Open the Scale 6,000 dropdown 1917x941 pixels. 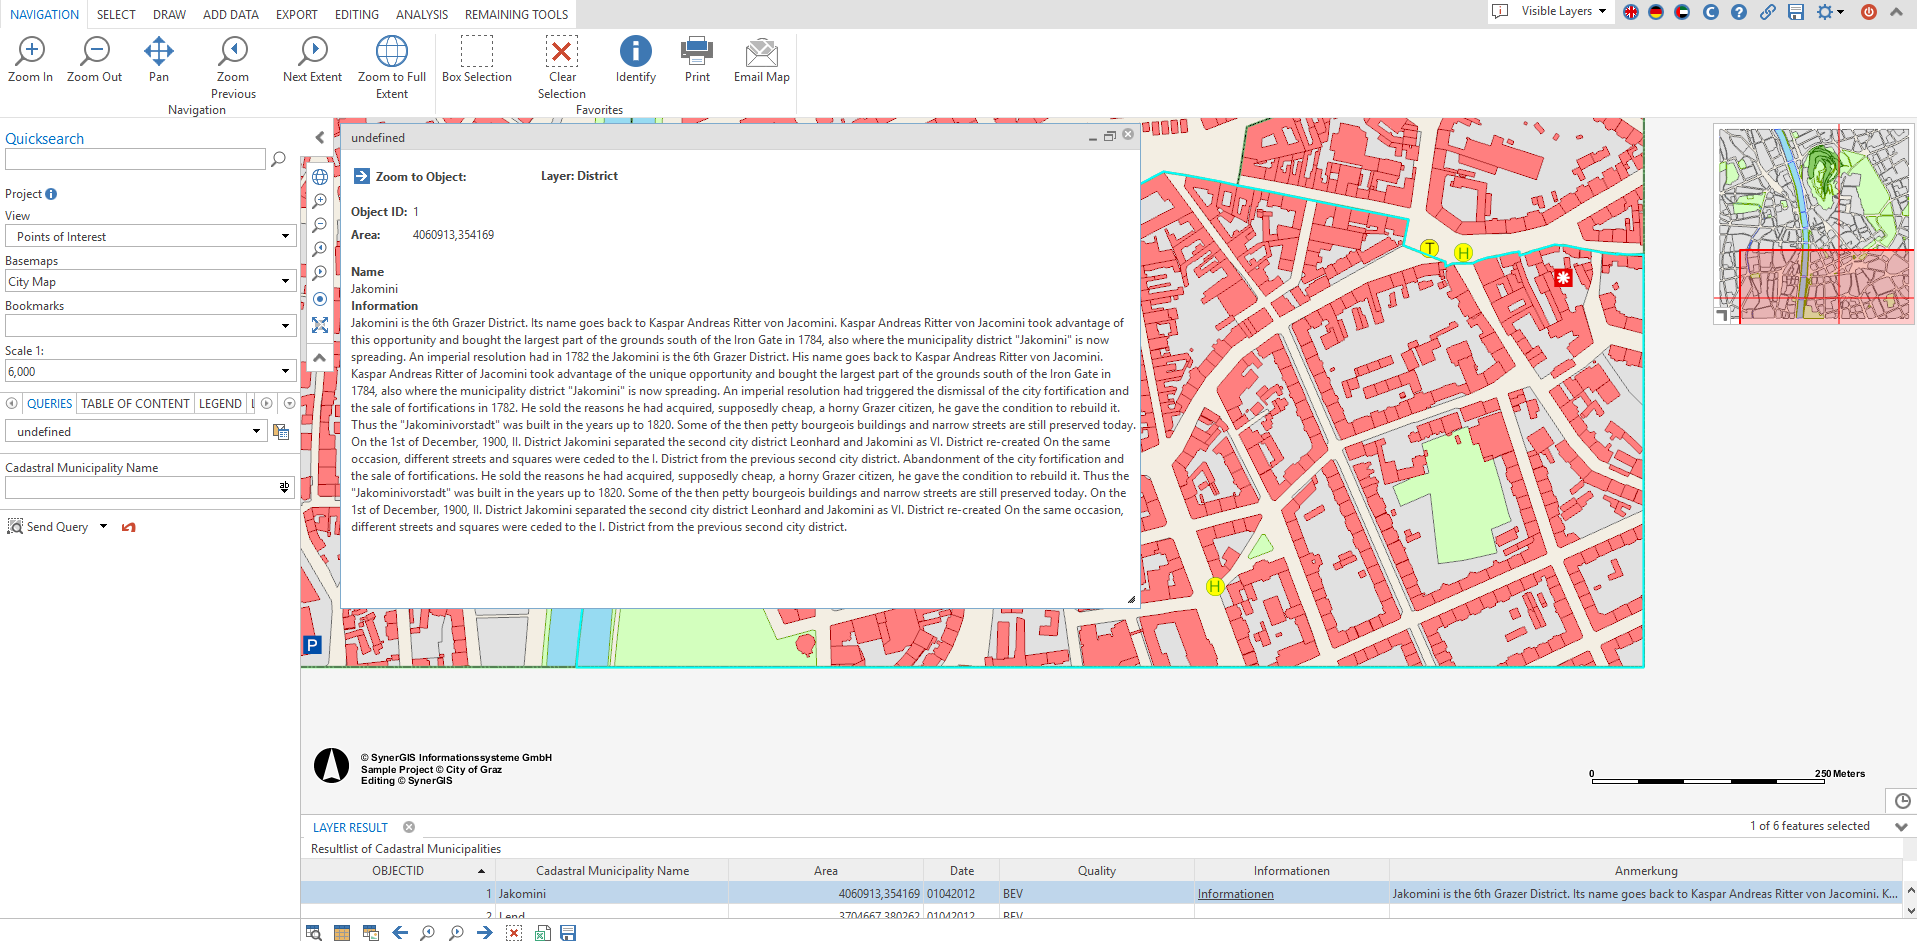tap(285, 372)
